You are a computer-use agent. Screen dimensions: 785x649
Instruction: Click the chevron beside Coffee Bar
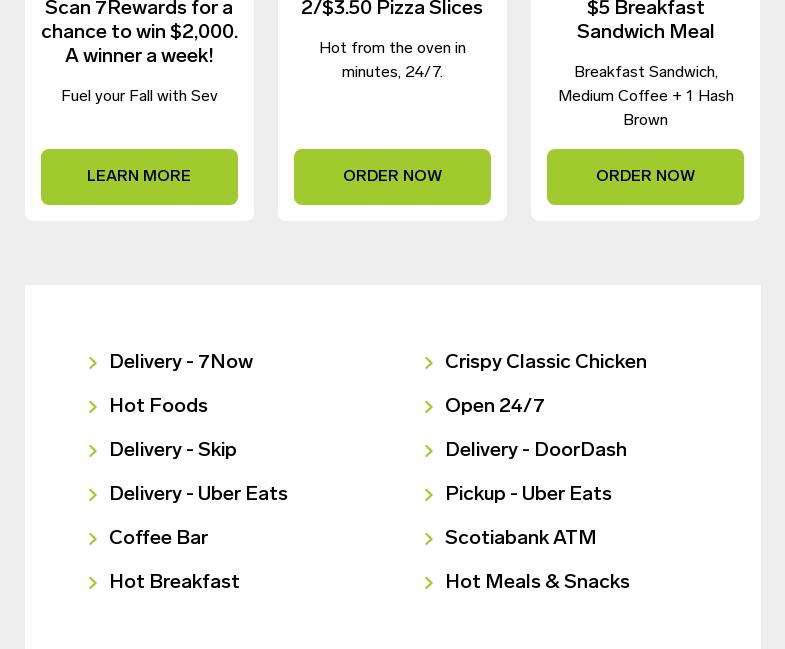pos(93,539)
